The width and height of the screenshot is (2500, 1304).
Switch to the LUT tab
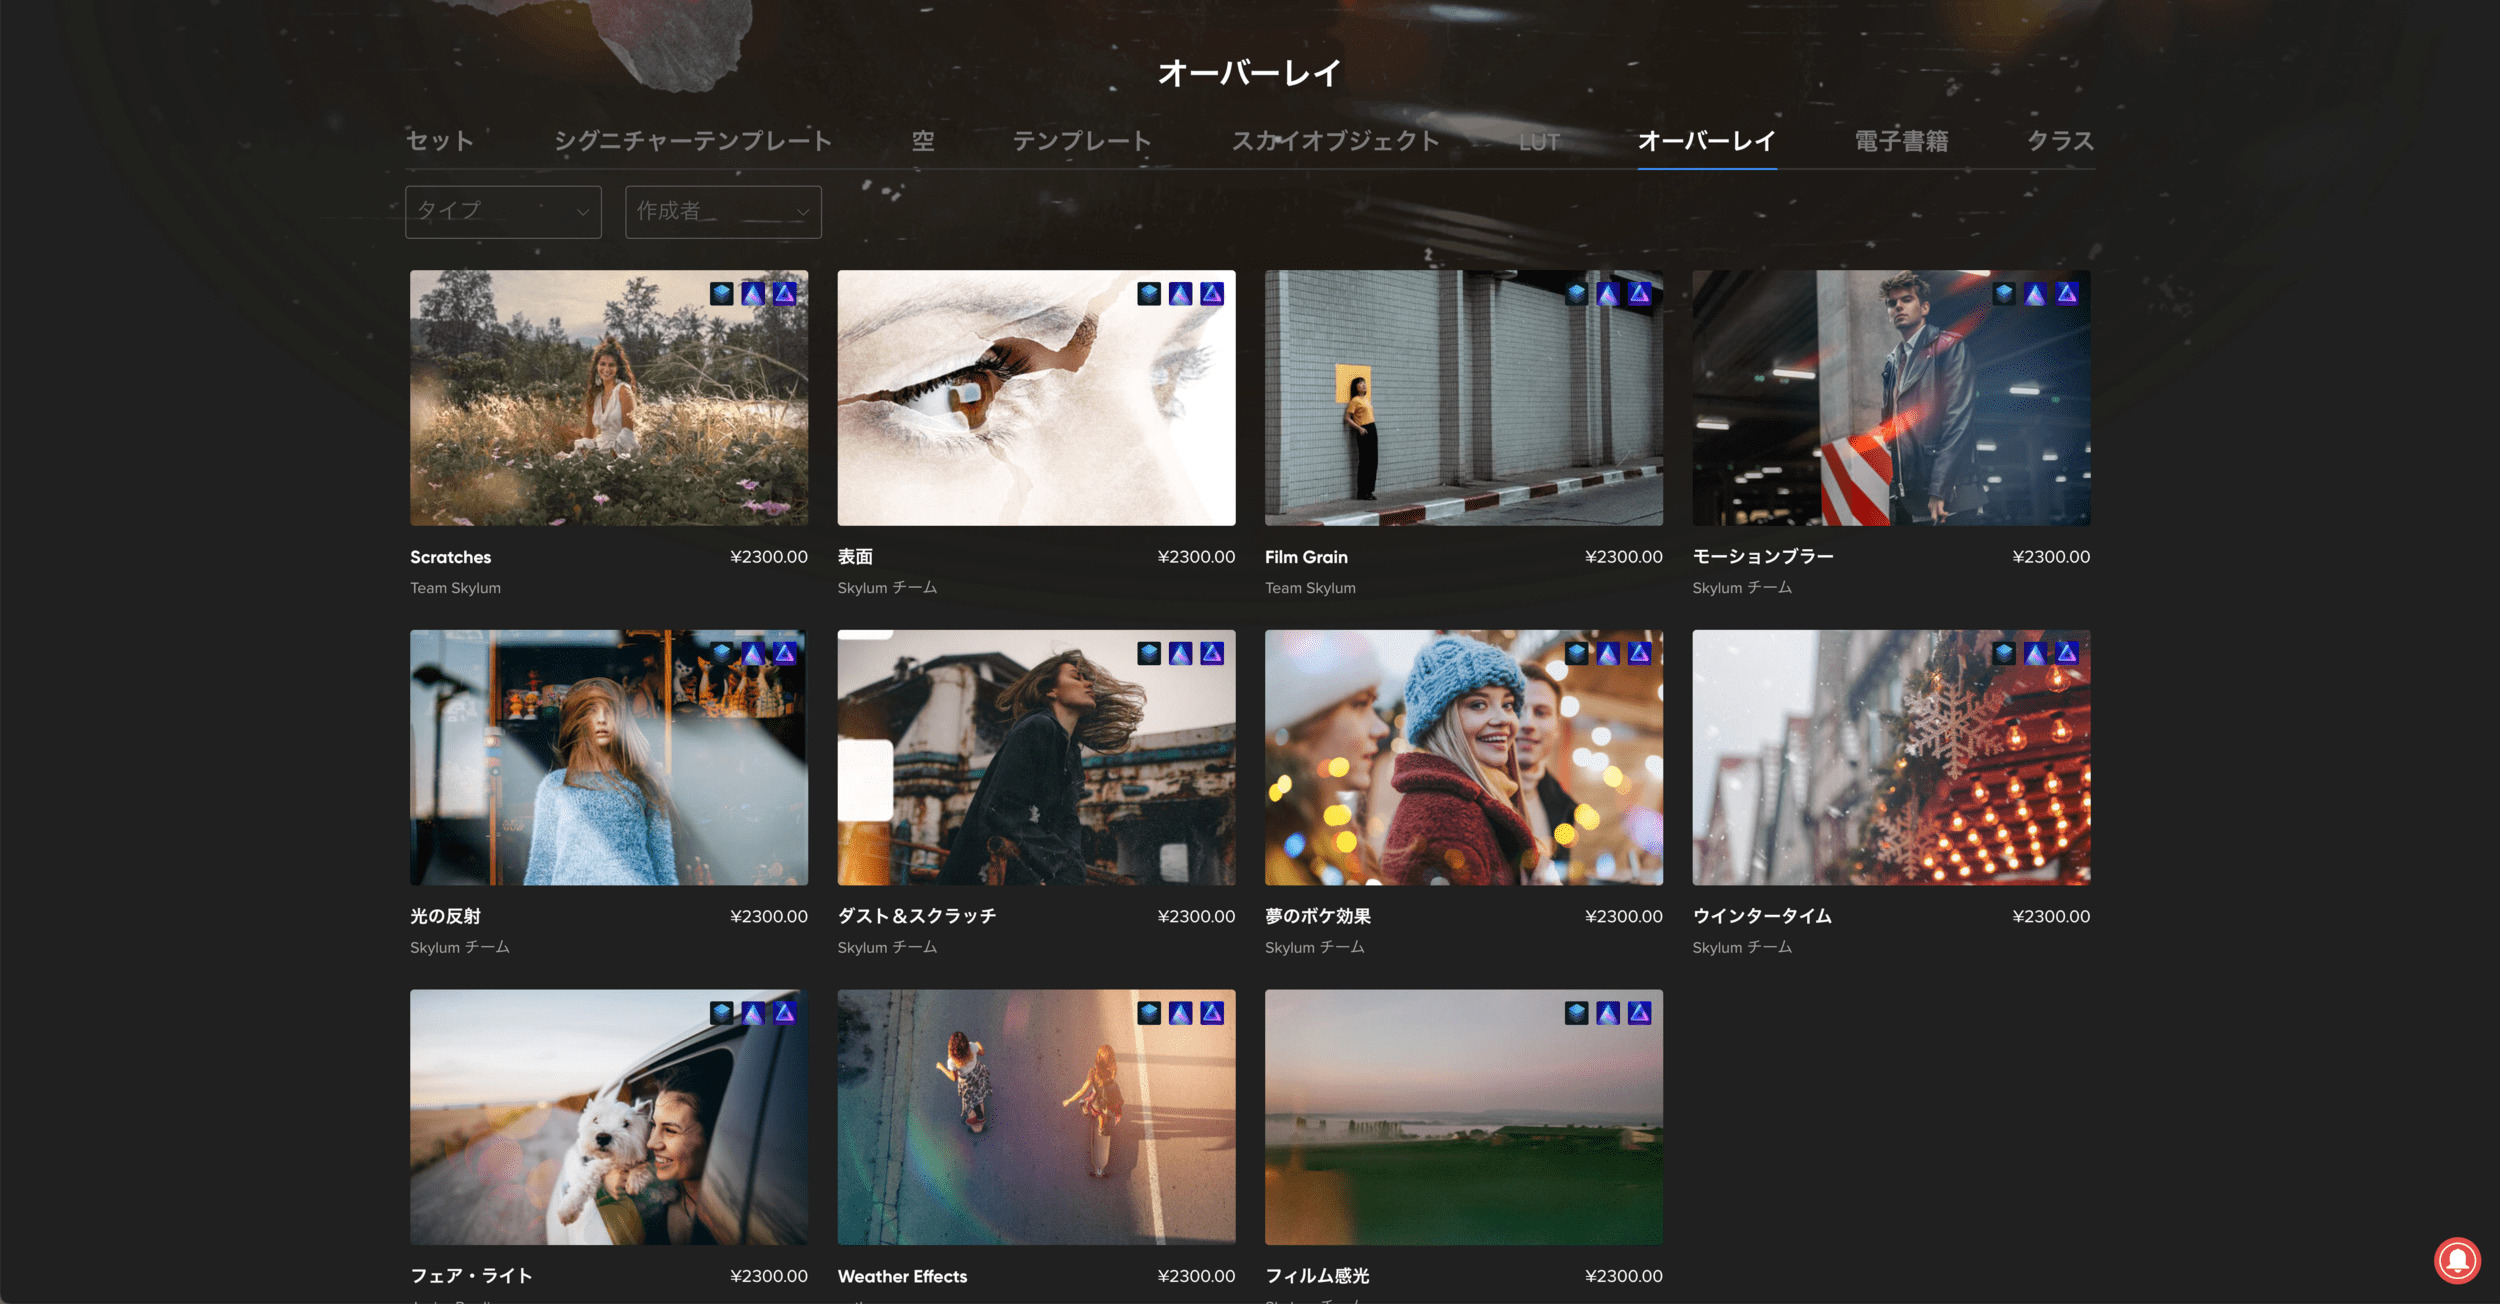(1538, 142)
